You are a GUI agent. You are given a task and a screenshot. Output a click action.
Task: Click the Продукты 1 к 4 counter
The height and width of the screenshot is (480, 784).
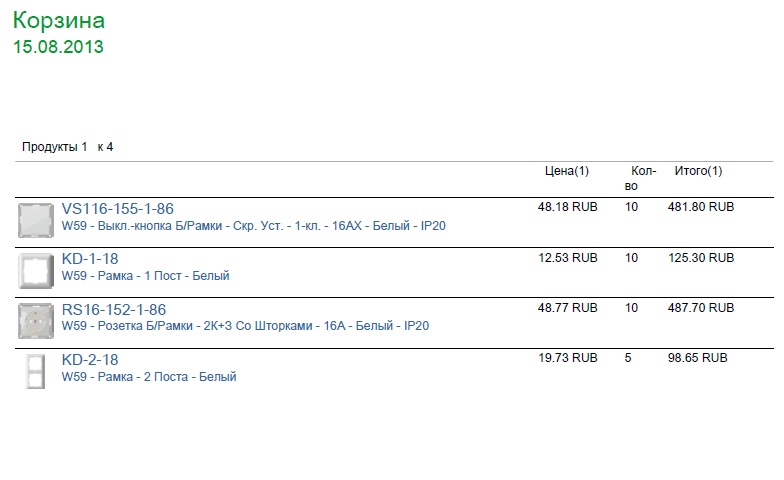68,147
